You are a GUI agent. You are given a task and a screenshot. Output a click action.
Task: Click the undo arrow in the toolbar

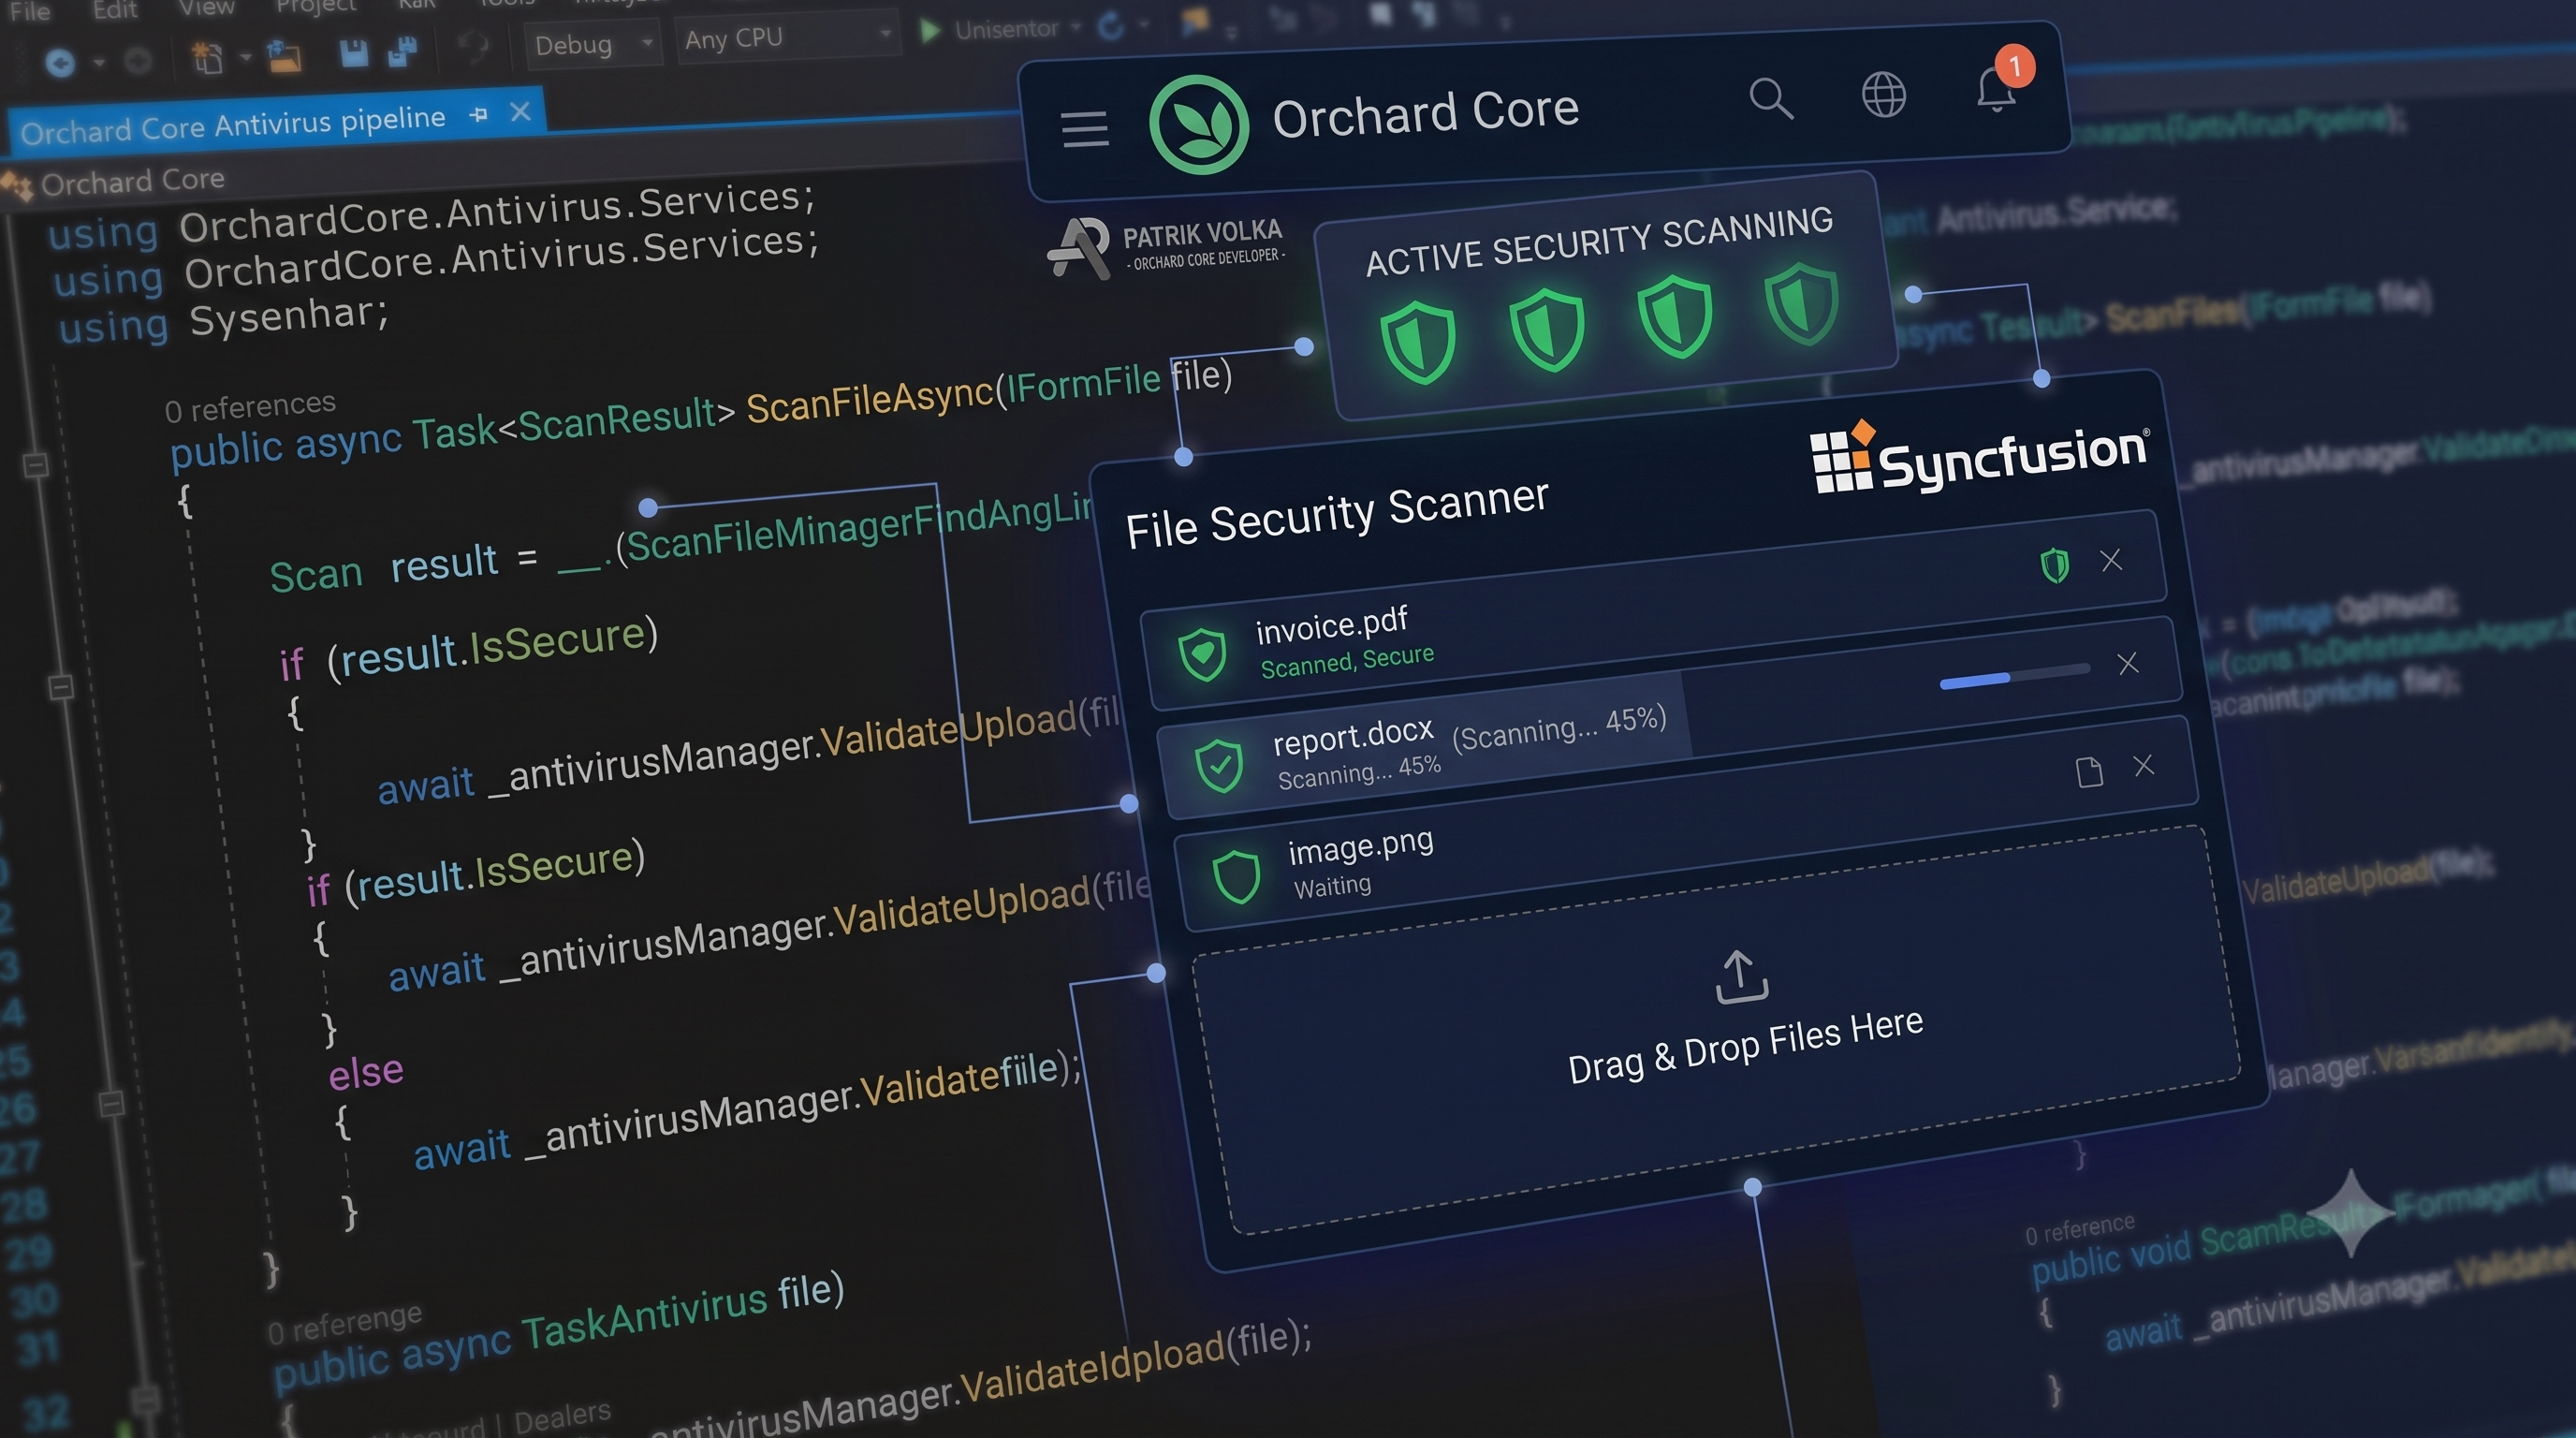473,46
